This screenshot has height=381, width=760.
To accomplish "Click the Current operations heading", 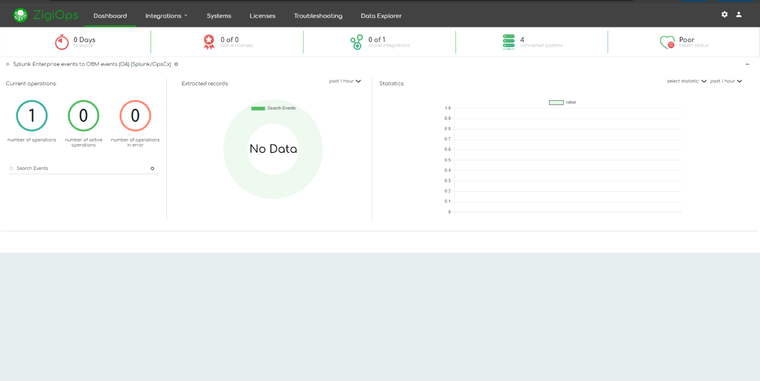I will pyautogui.click(x=31, y=83).
